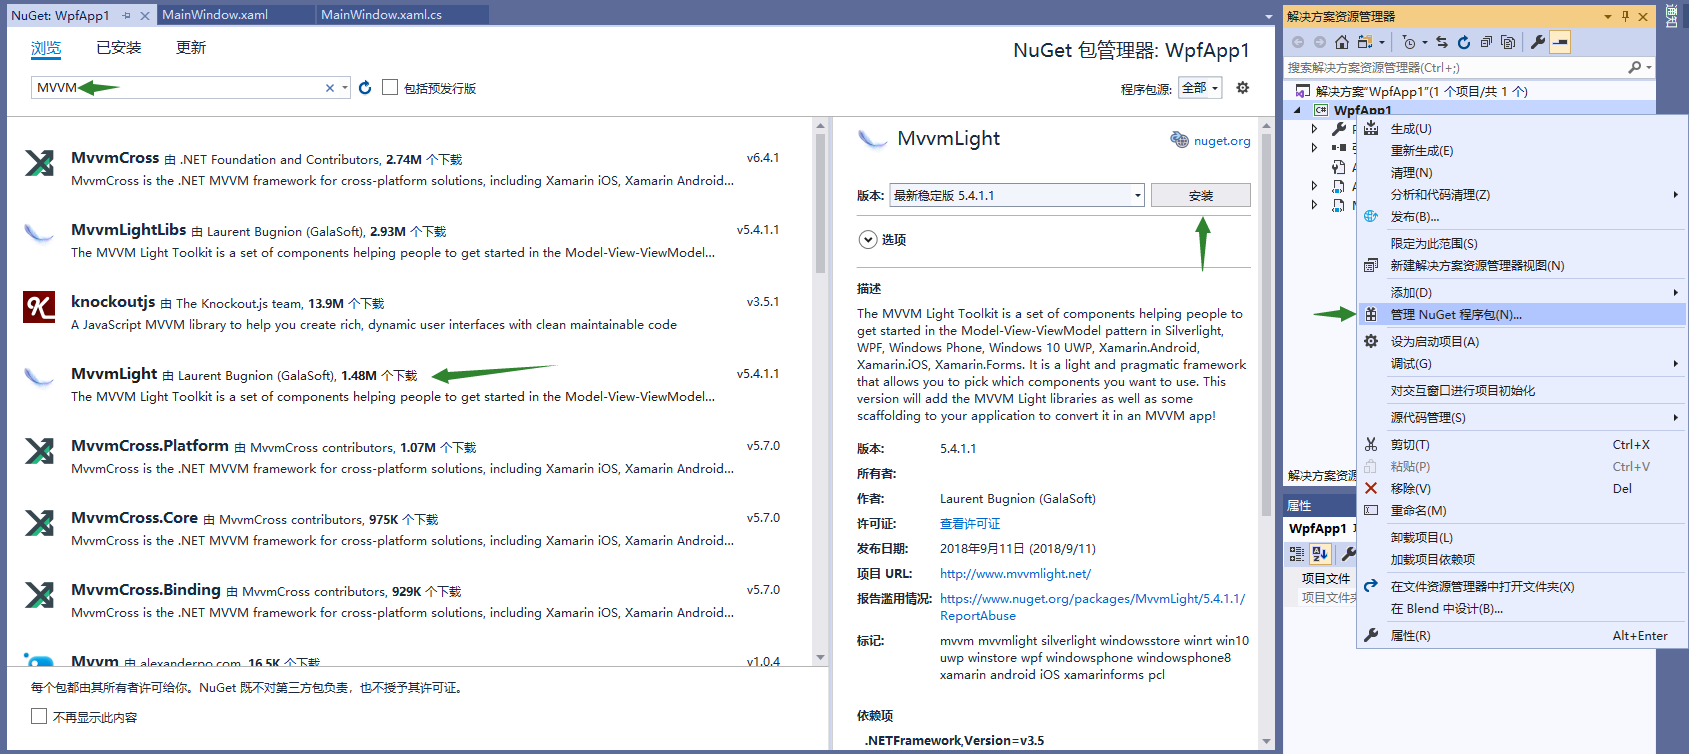Click the 安装 button
1689x754 pixels.
click(x=1201, y=195)
